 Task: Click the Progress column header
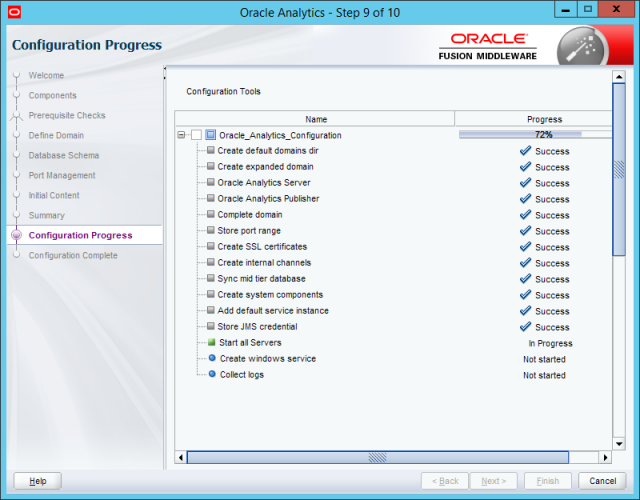coord(534,119)
